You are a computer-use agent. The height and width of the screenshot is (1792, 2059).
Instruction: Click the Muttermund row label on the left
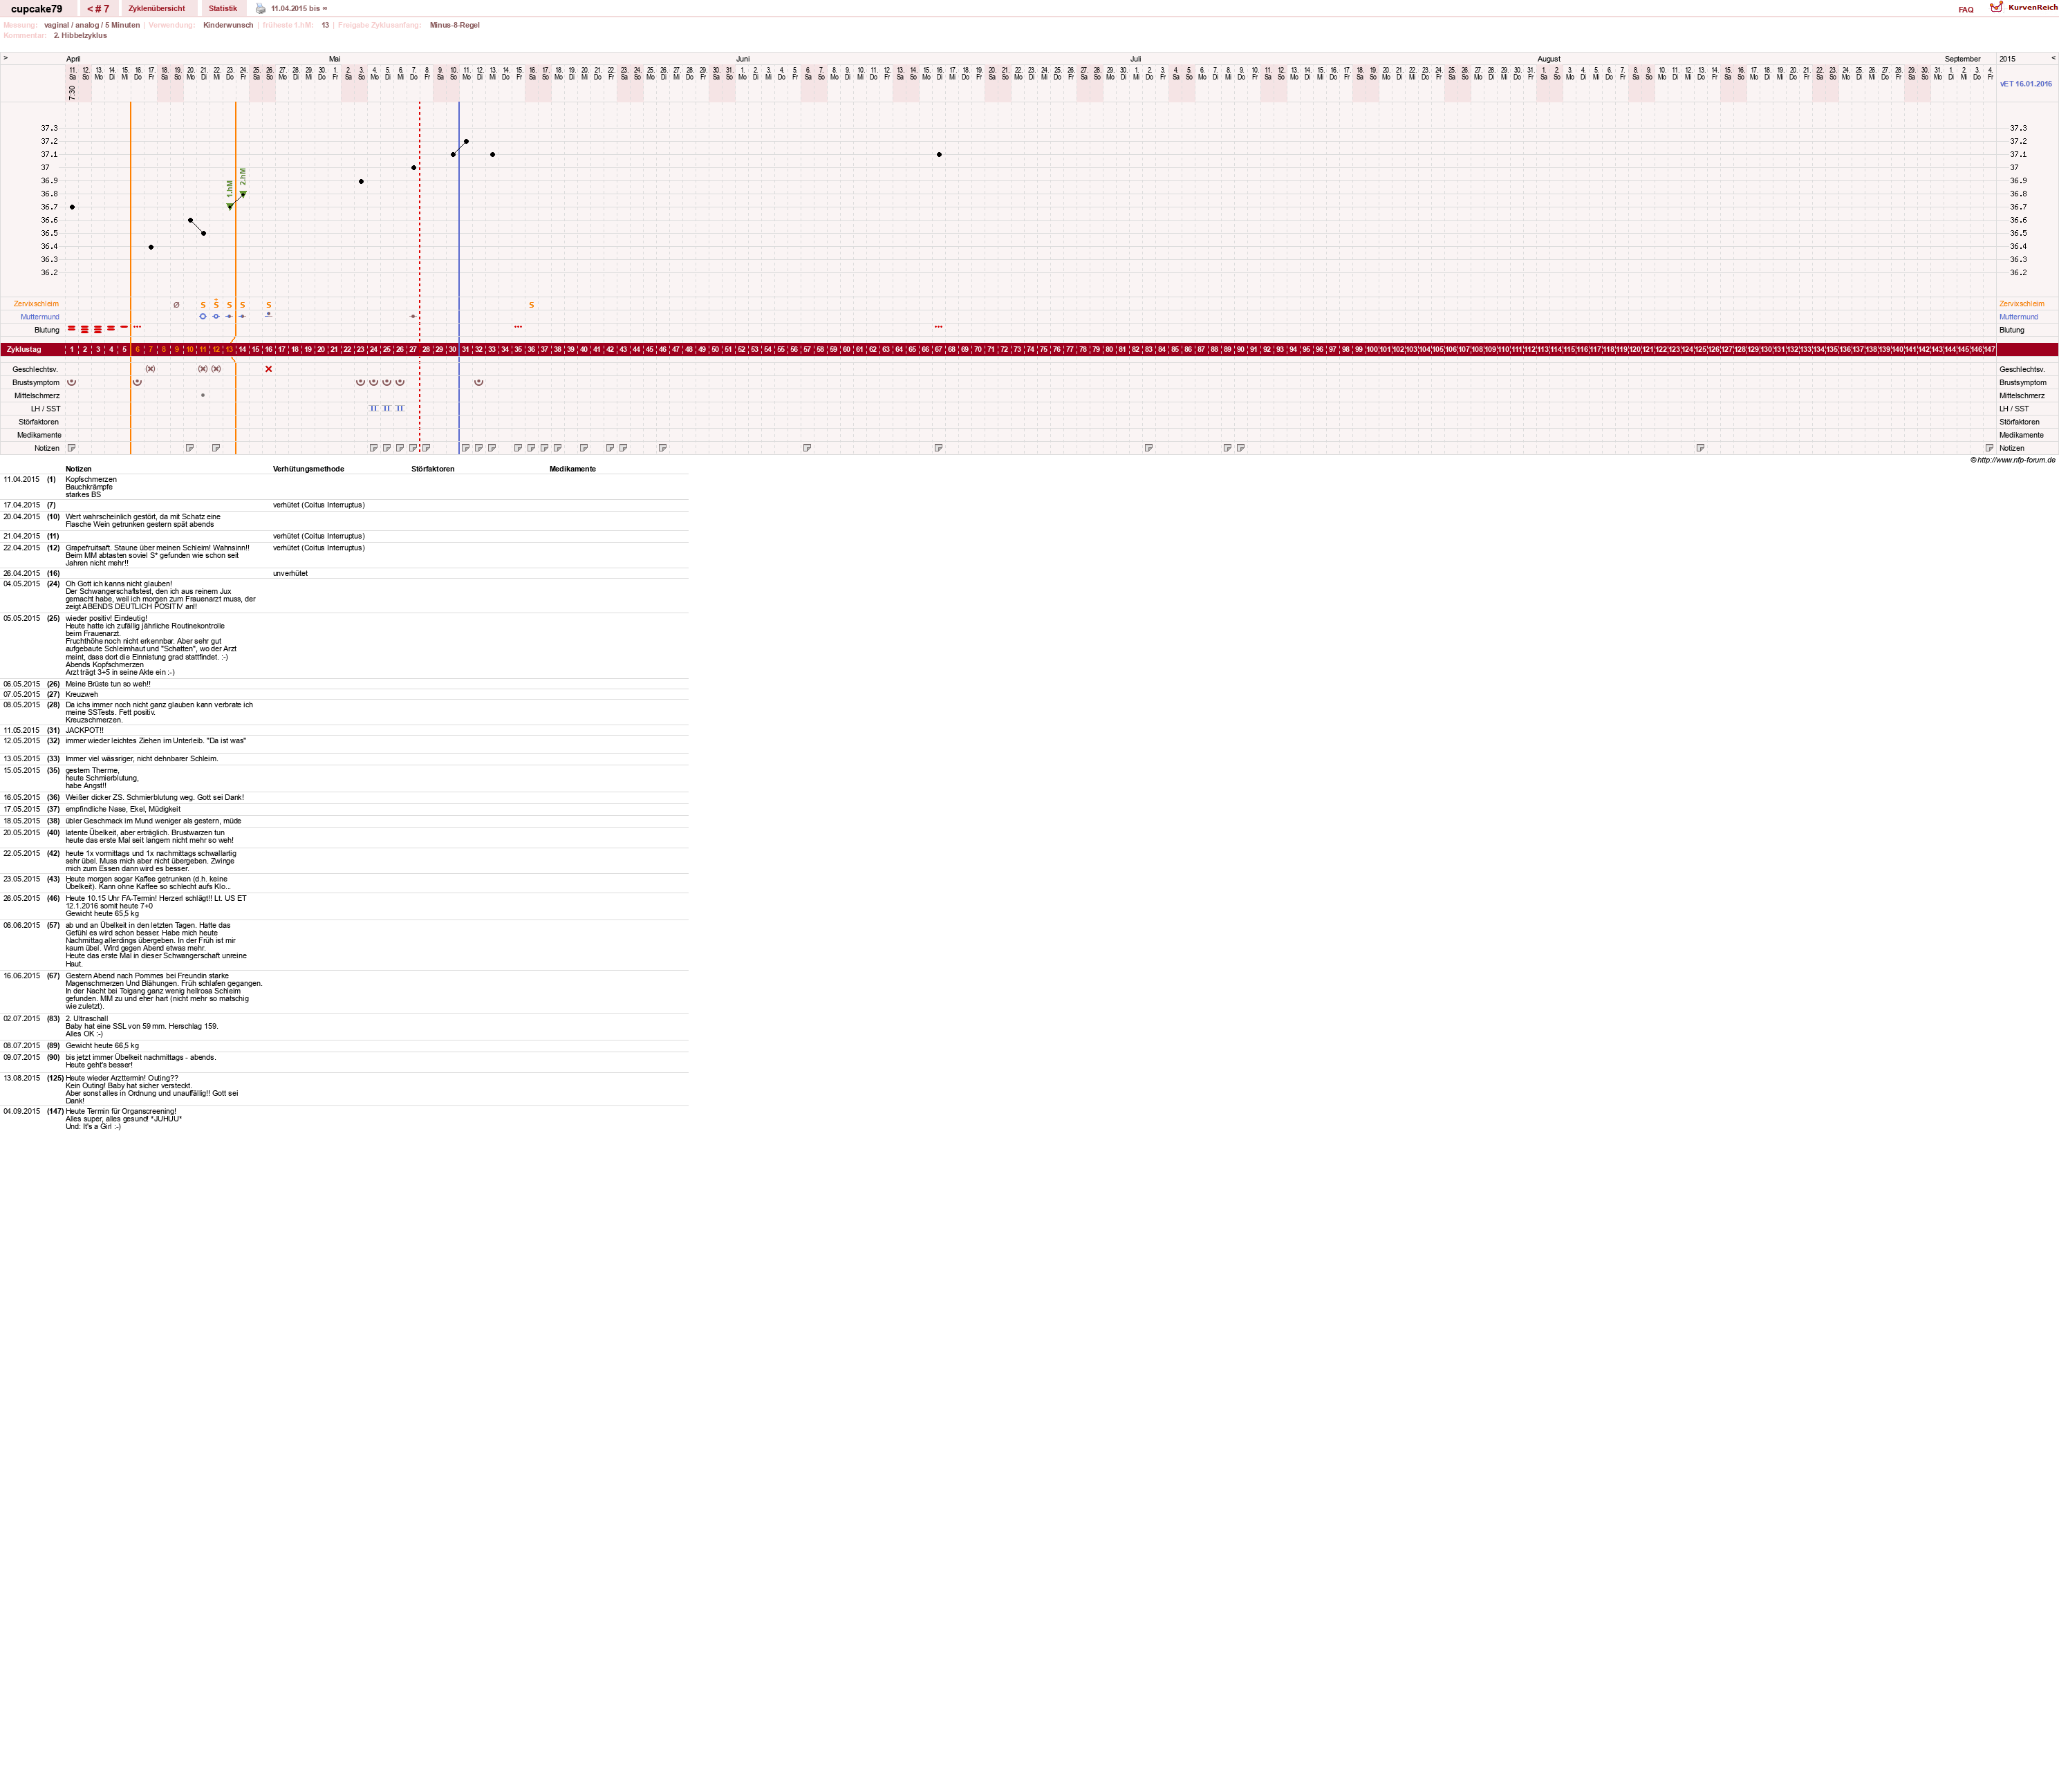40,317
